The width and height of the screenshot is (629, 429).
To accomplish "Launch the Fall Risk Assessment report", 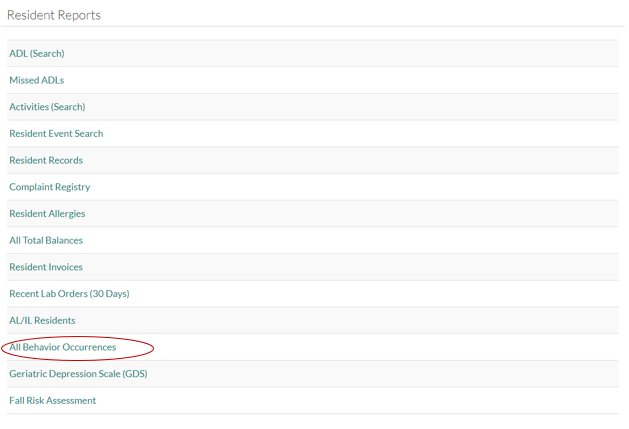I will point(53,400).
